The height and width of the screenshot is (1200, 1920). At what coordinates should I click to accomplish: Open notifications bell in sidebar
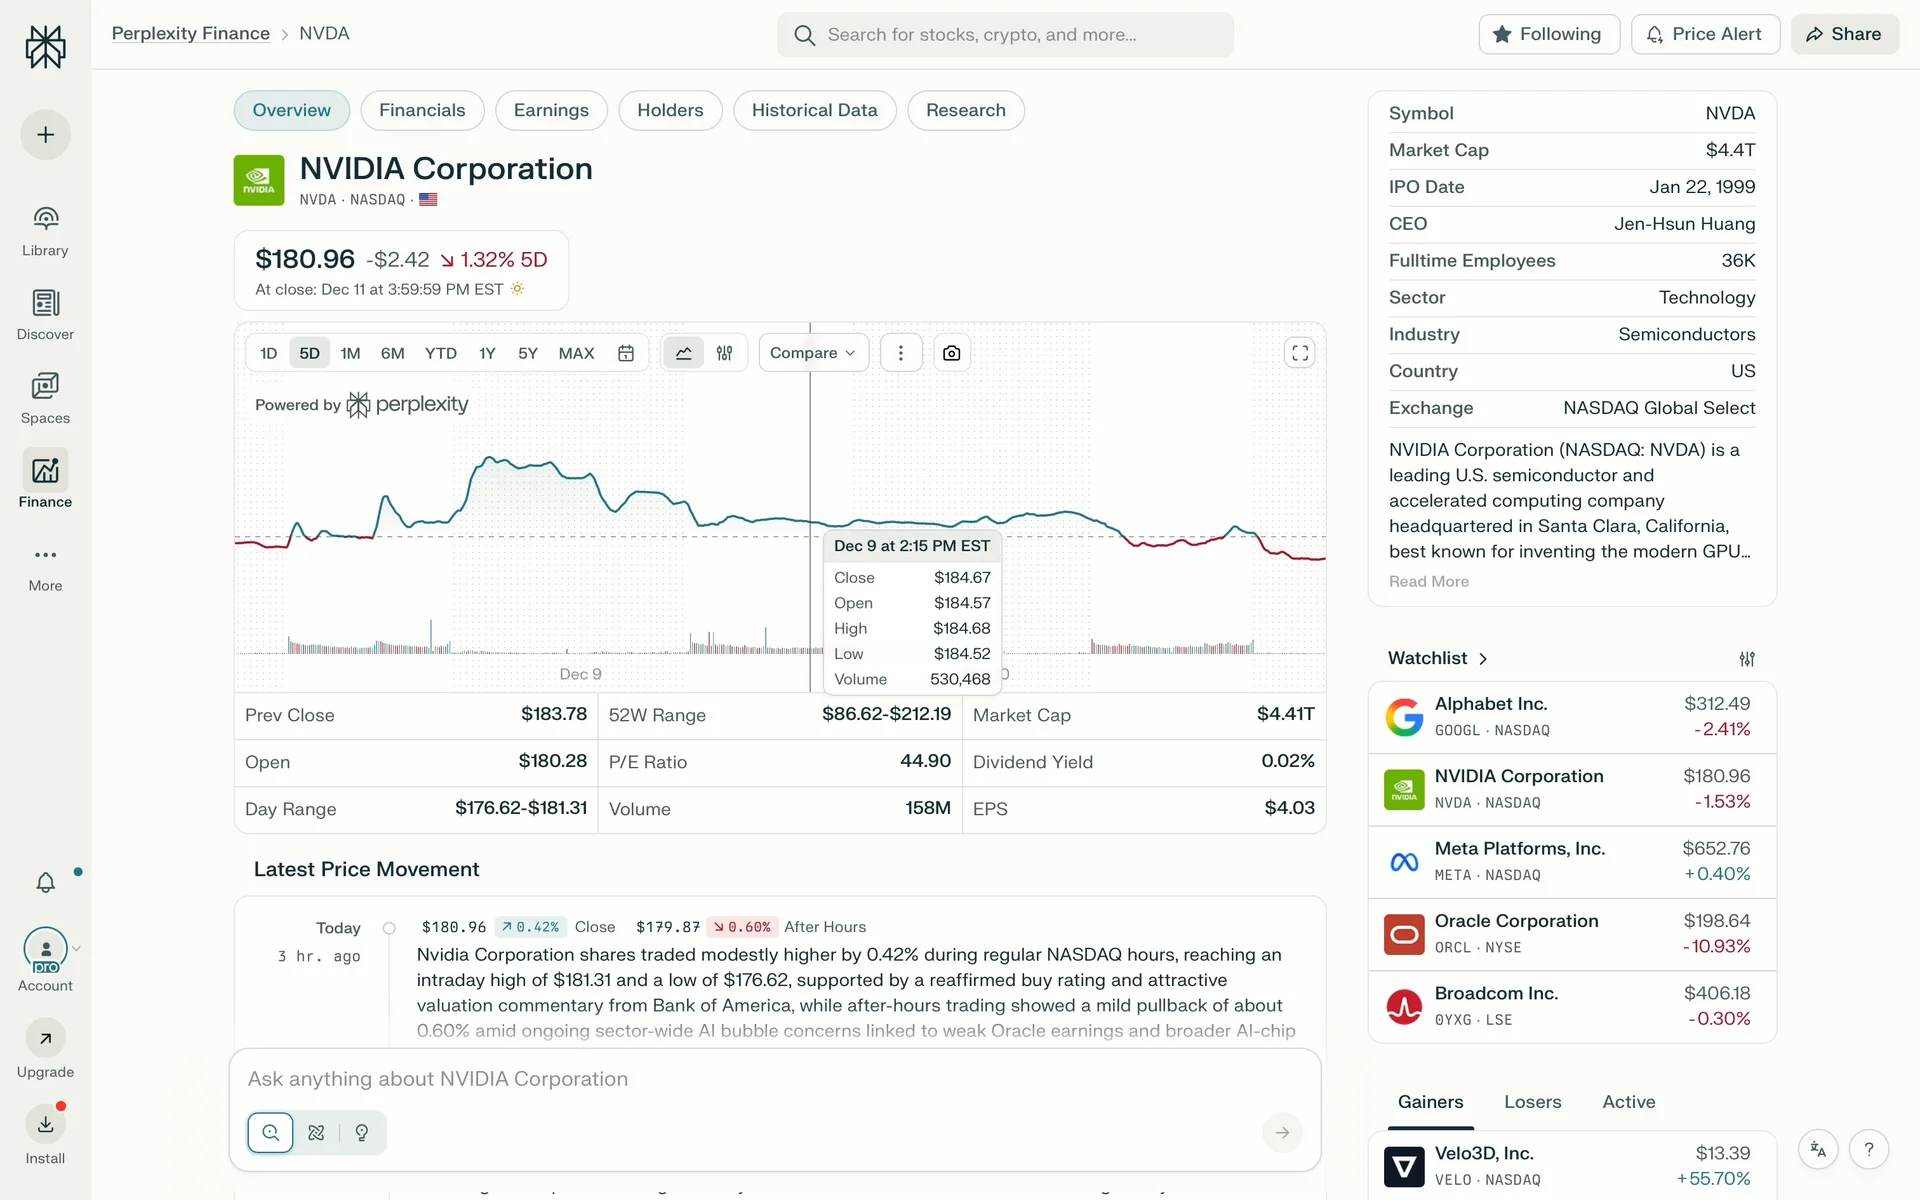point(45,882)
